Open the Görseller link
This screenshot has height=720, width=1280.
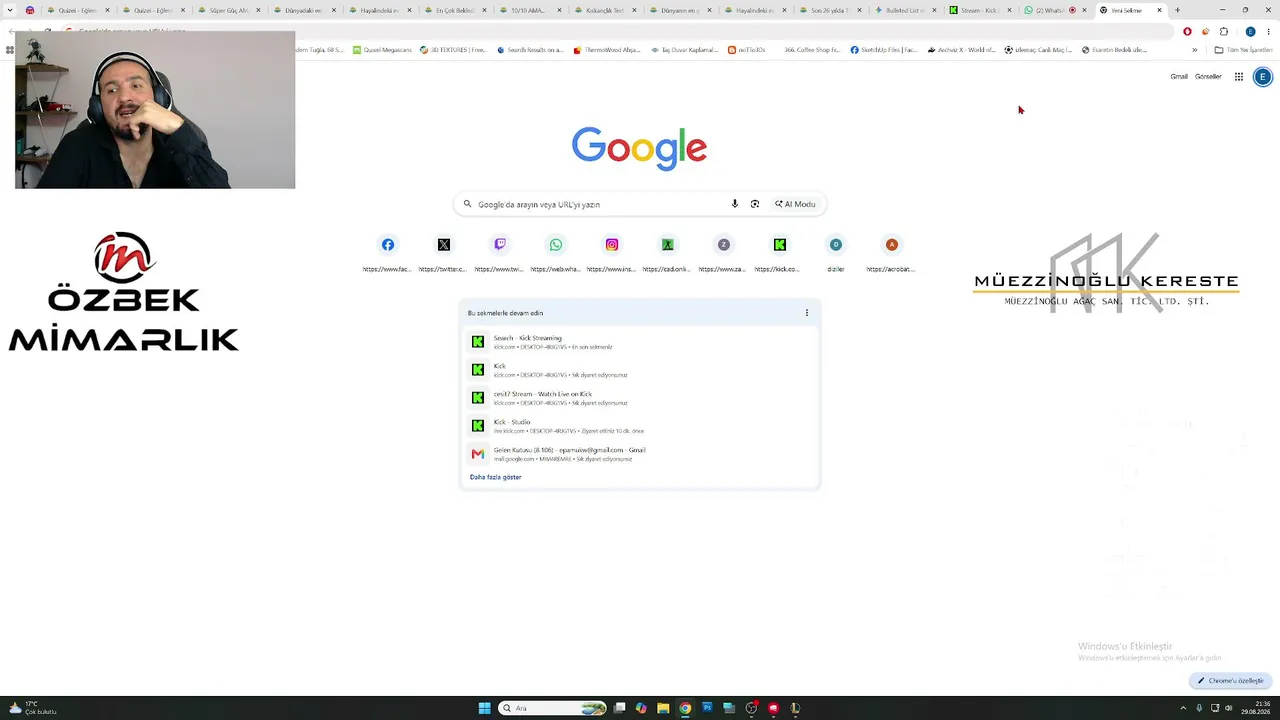pyautogui.click(x=1208, y=77)
